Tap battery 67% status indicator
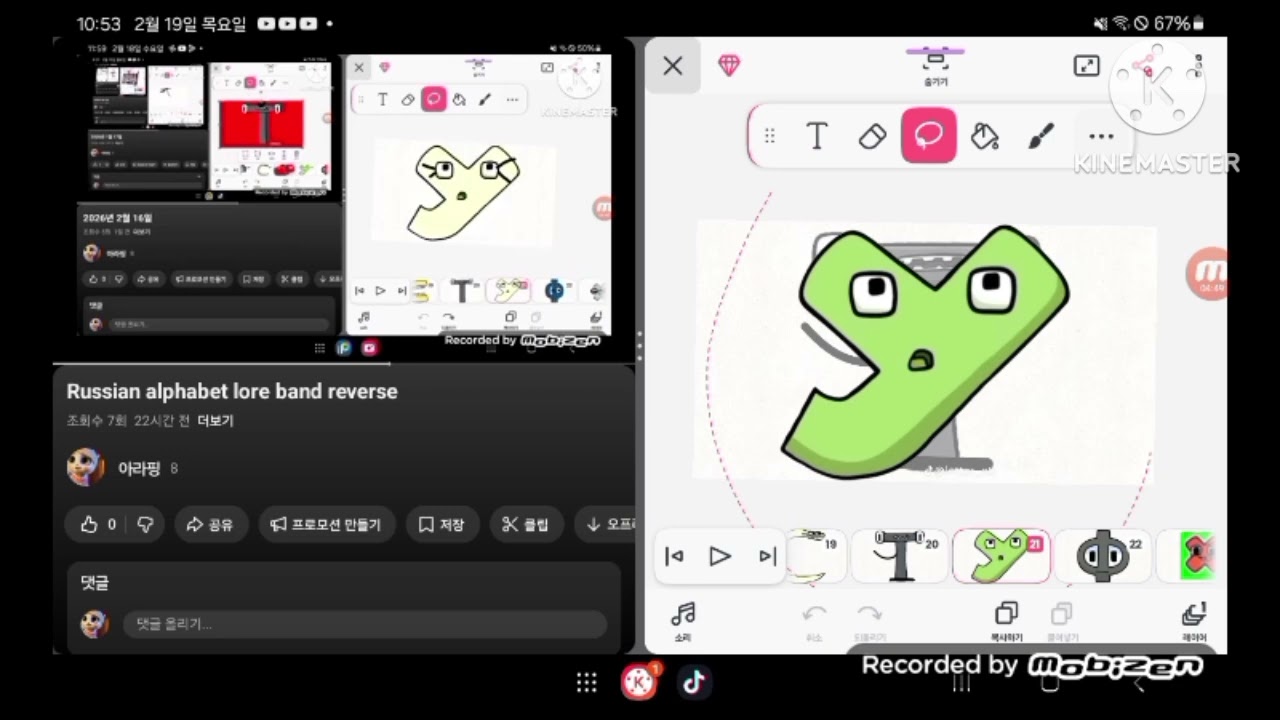Image resolution: width=1280 pixels, height=720 pixels. click(x=1178, y=23)
